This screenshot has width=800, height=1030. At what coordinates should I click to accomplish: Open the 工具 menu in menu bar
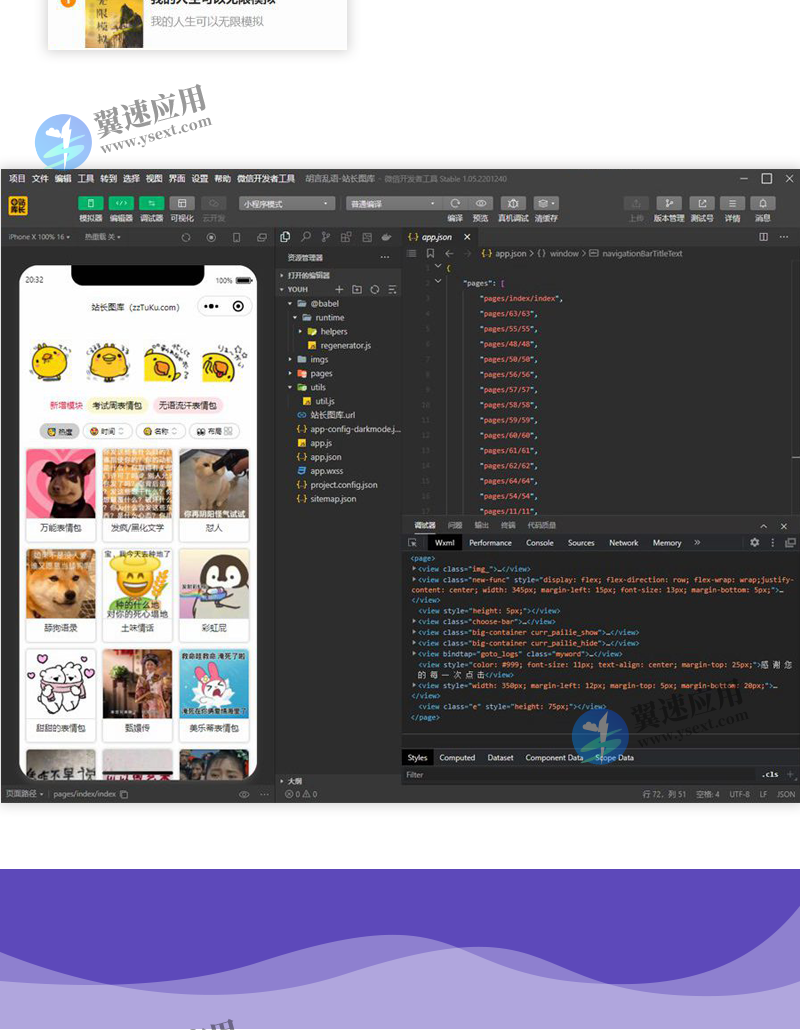[x=86, y=179]
